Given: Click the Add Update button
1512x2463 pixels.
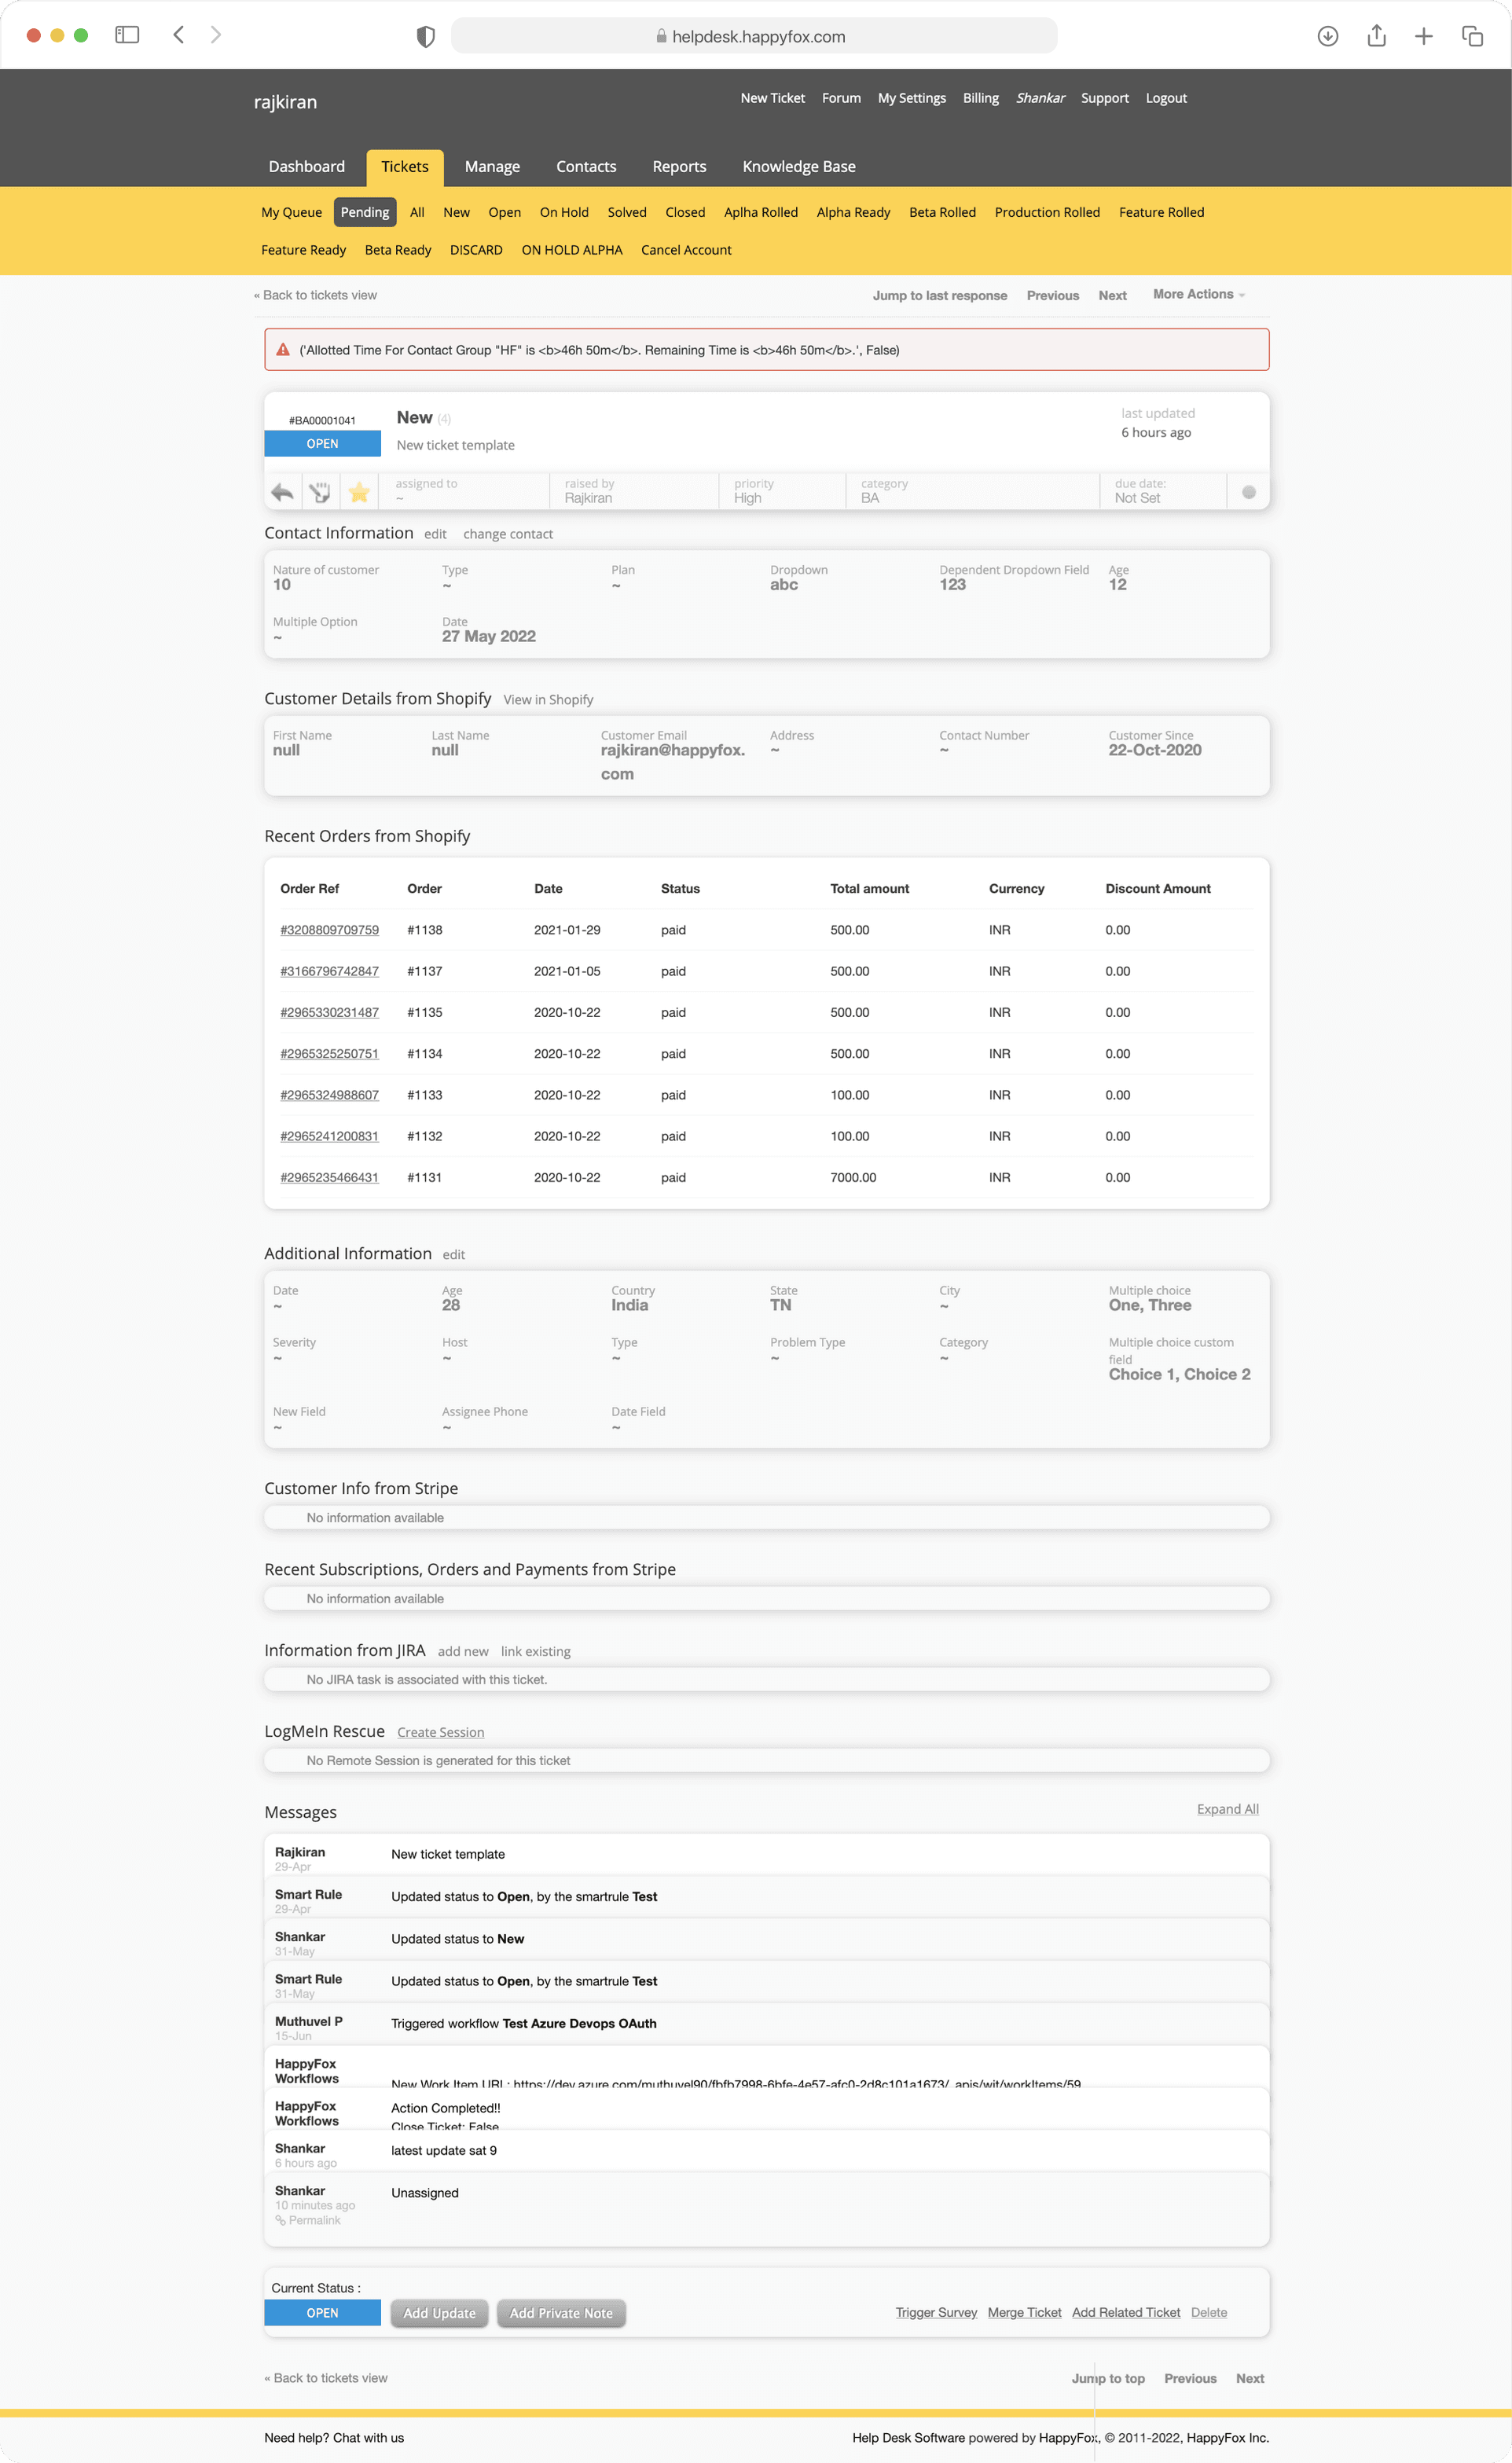Looking at the screenshot, I should coord(439,2313).
